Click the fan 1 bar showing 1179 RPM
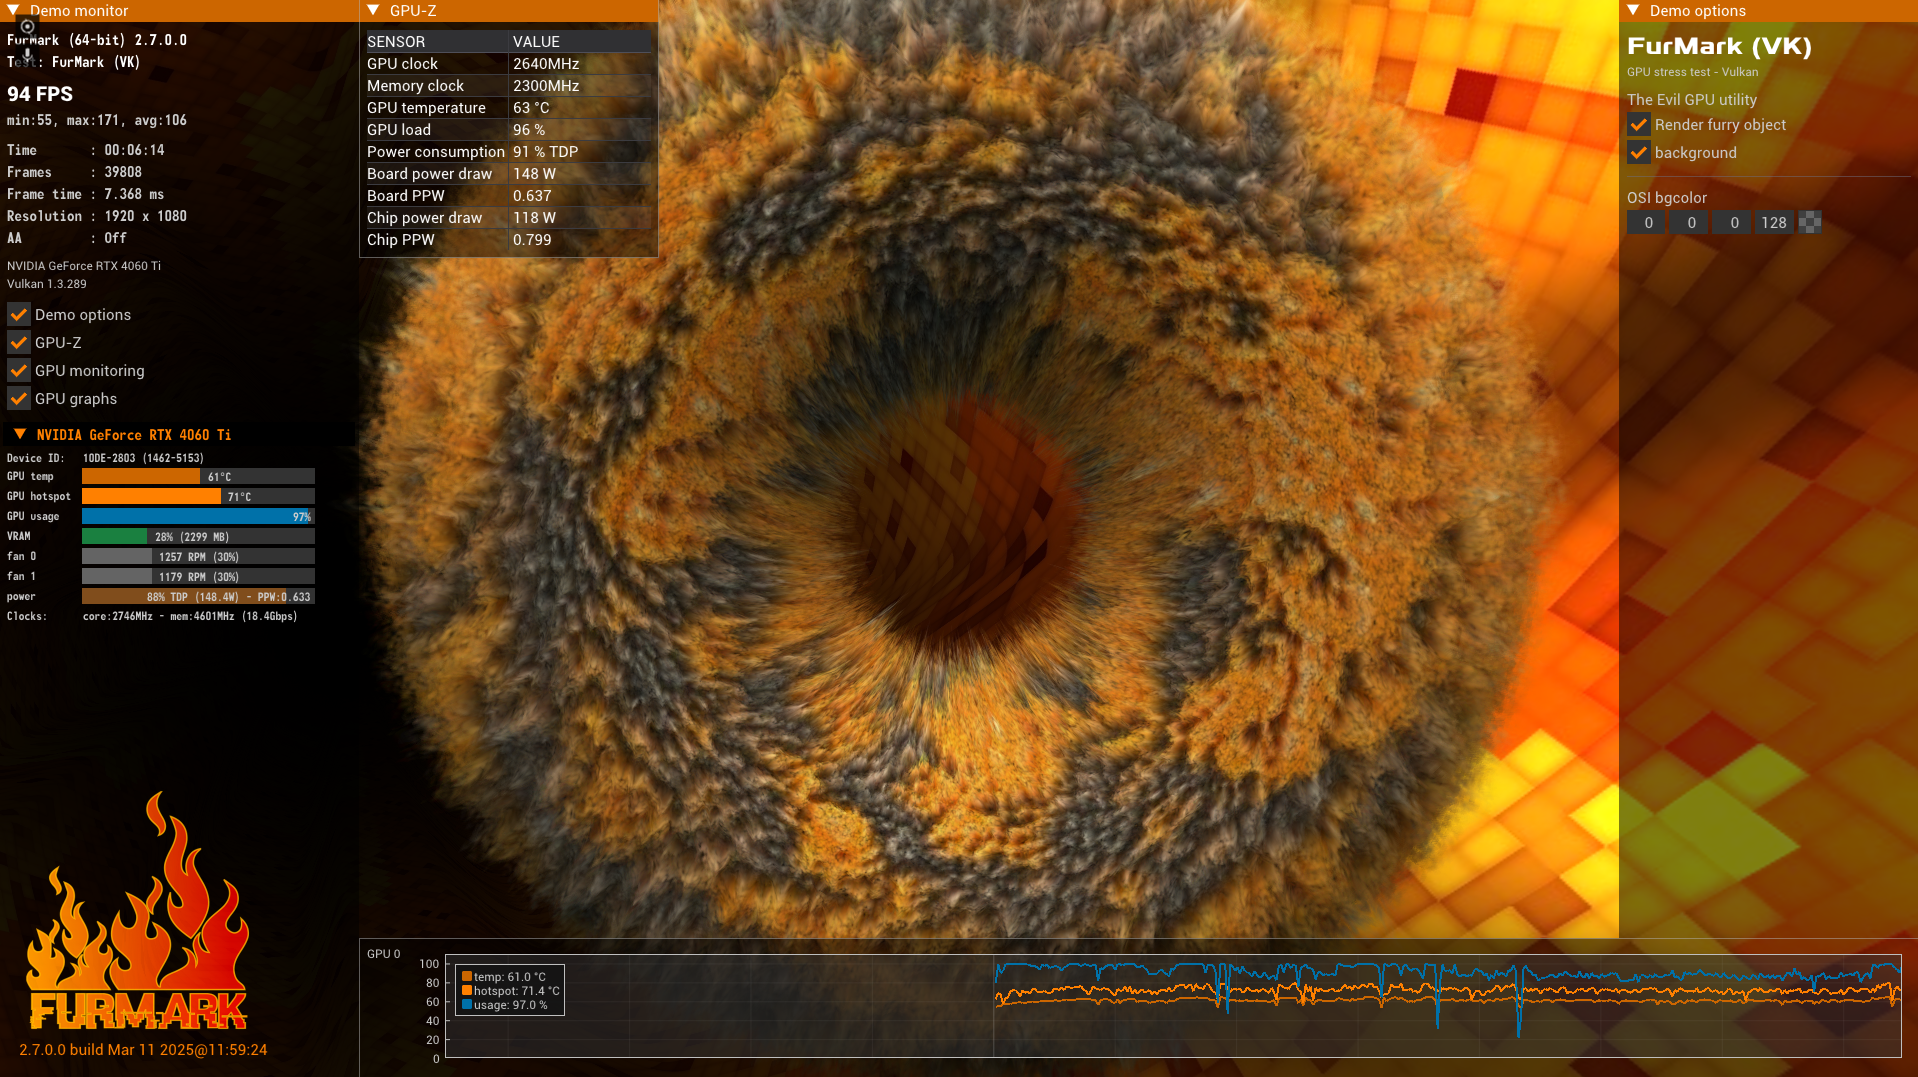The image size is (1918, 1077). tap(198, 576)
